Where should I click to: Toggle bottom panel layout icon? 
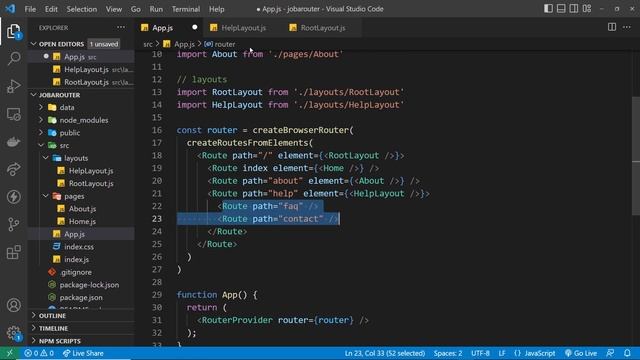tap(561, 9)
